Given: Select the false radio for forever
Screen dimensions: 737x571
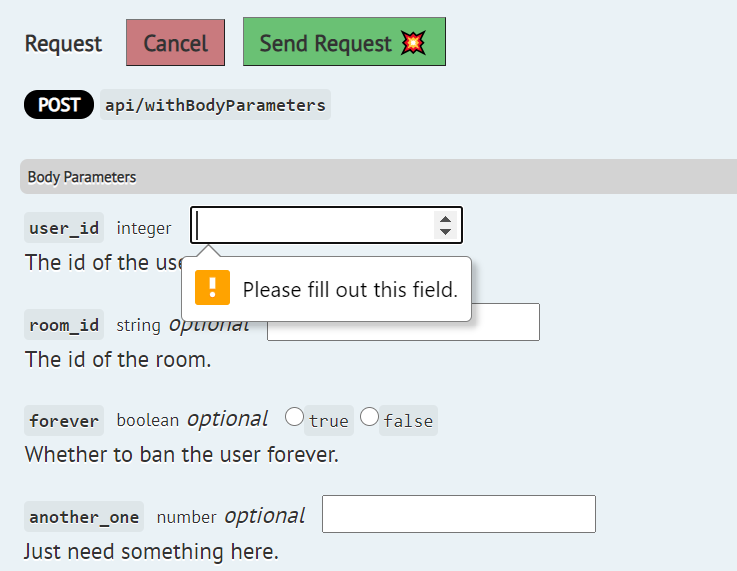Looking at the screenshot, I should tap(369, 417).
